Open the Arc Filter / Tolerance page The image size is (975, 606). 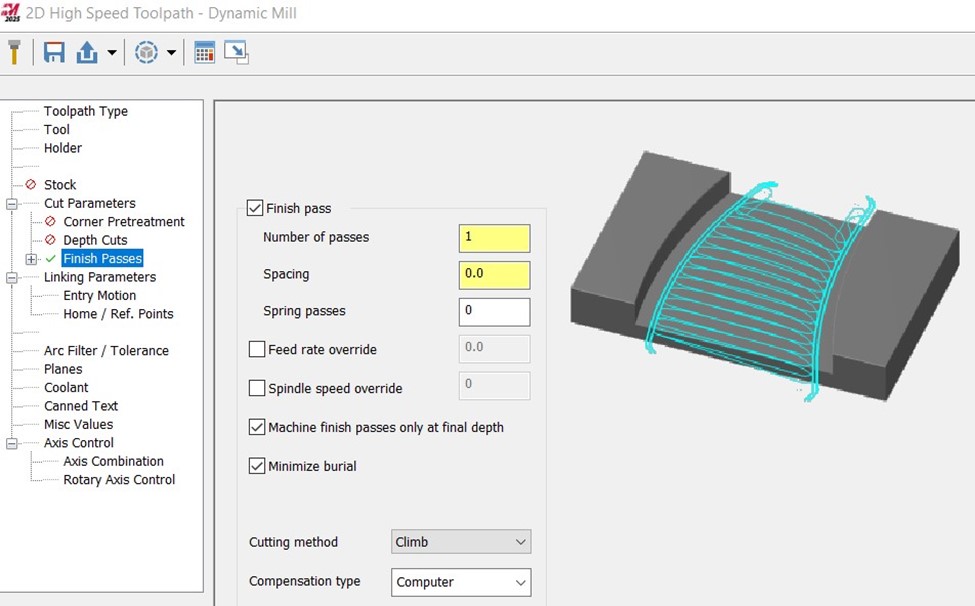(x=106, y=351)
